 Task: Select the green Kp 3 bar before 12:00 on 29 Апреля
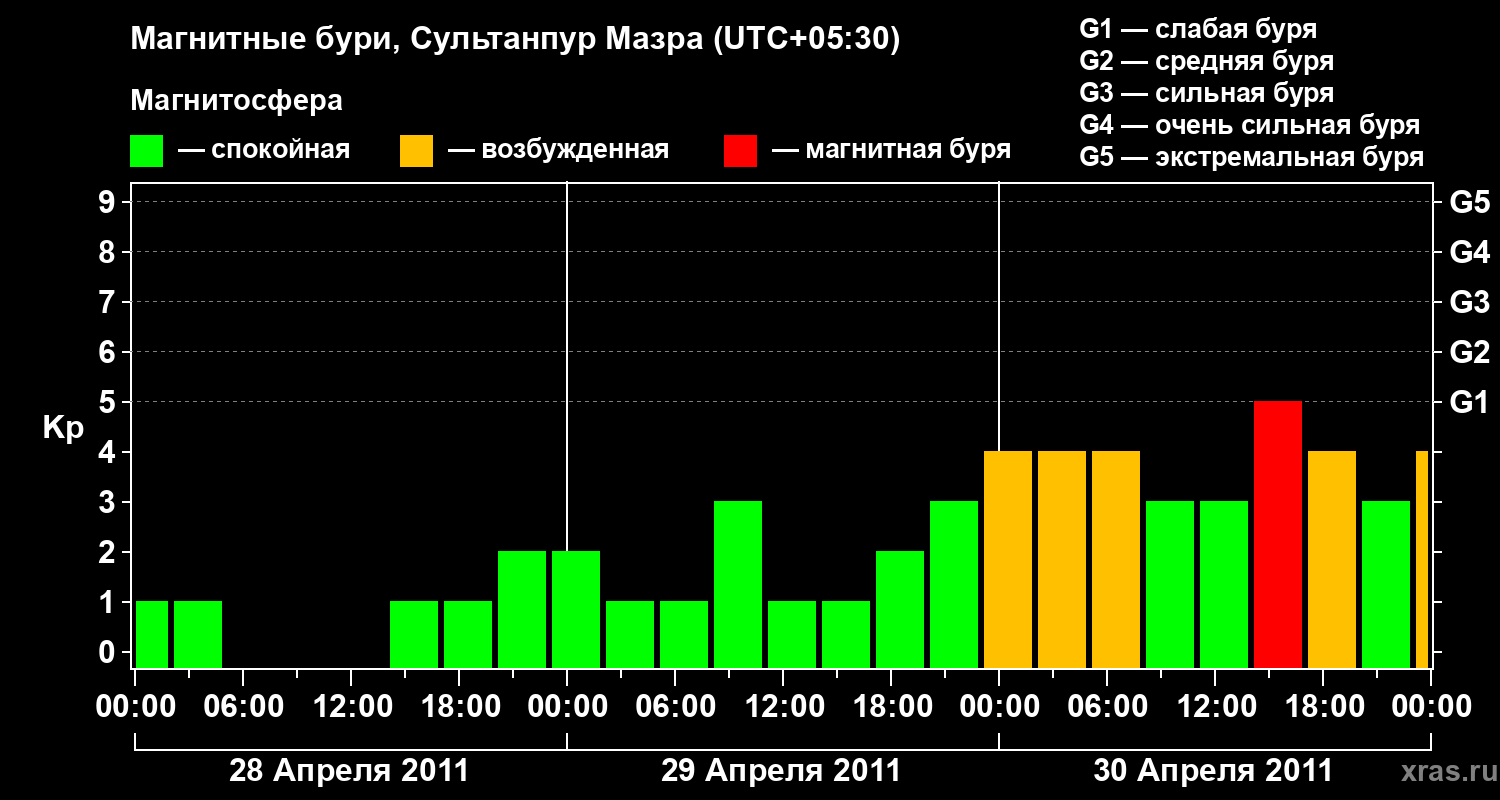point(738,584)
